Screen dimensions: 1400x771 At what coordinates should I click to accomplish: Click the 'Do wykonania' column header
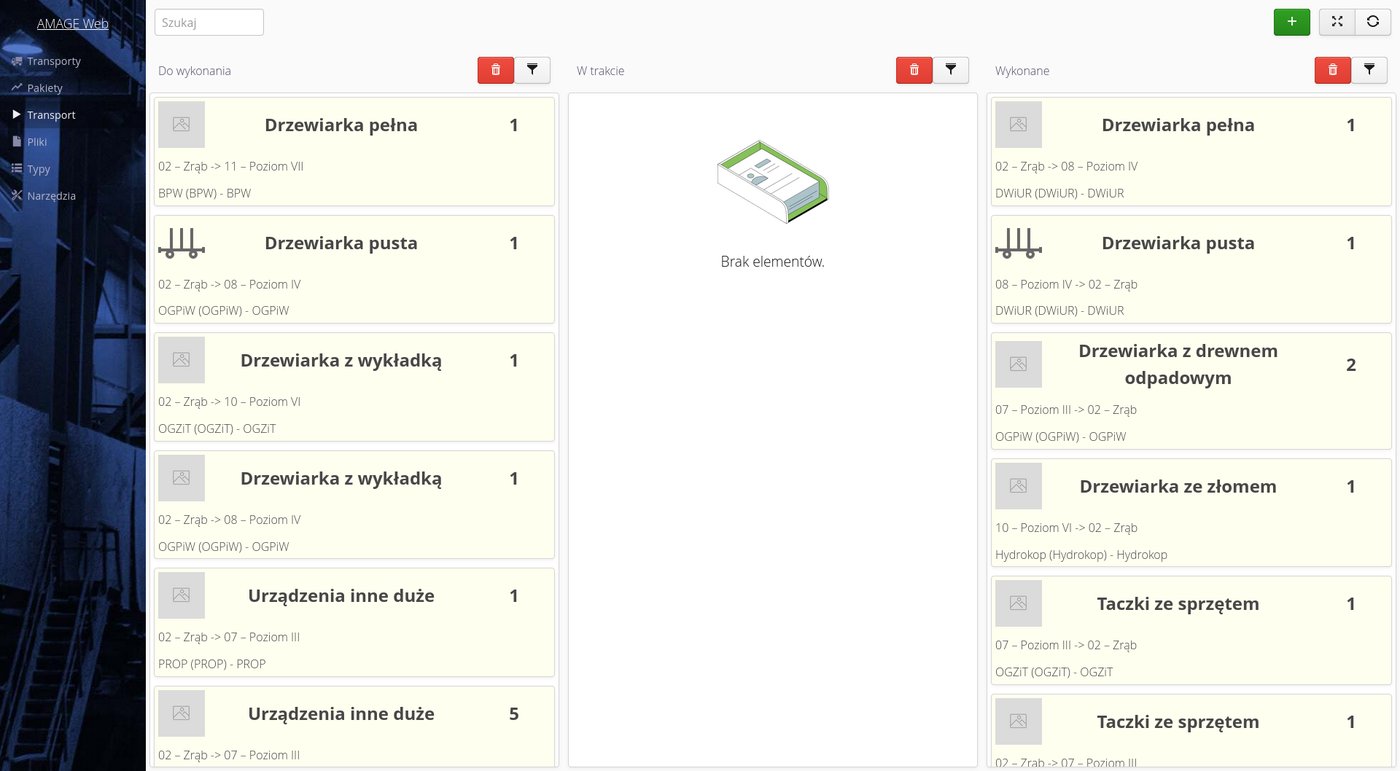tap(195, 71)
